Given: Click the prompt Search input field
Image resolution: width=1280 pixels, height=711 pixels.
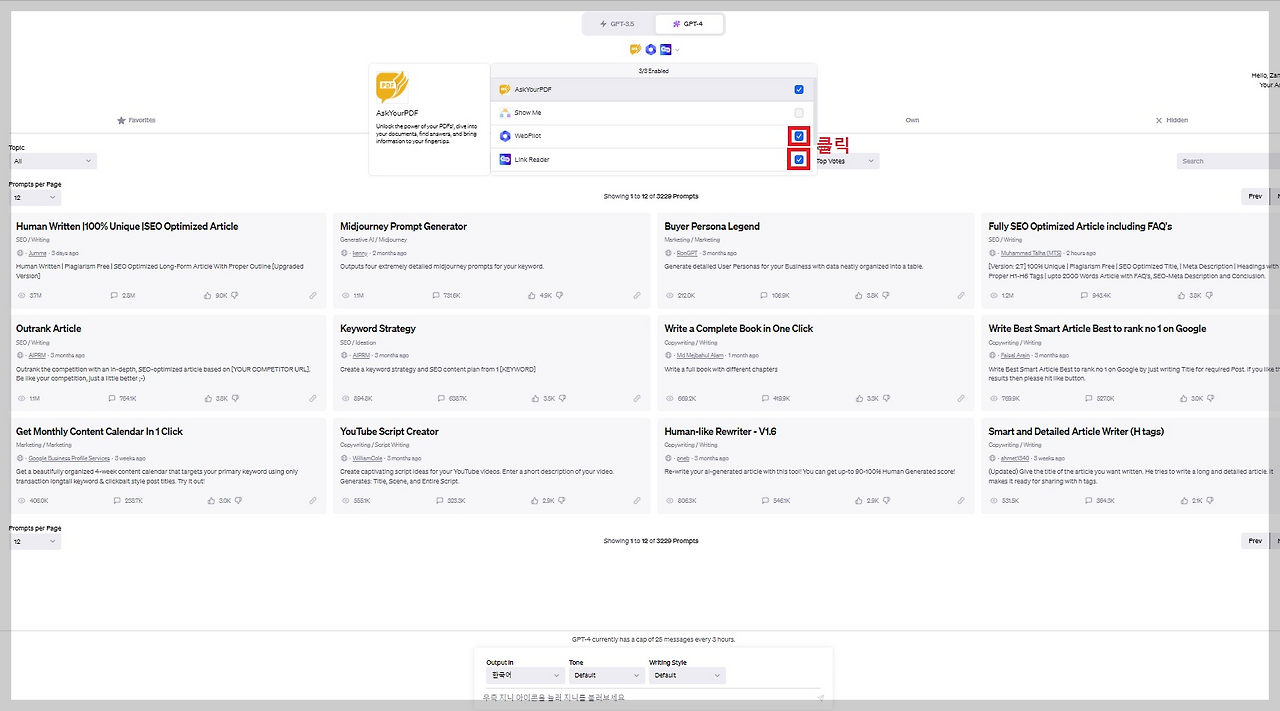Looking at the screenshot, I should click(x=1228, y=161).
